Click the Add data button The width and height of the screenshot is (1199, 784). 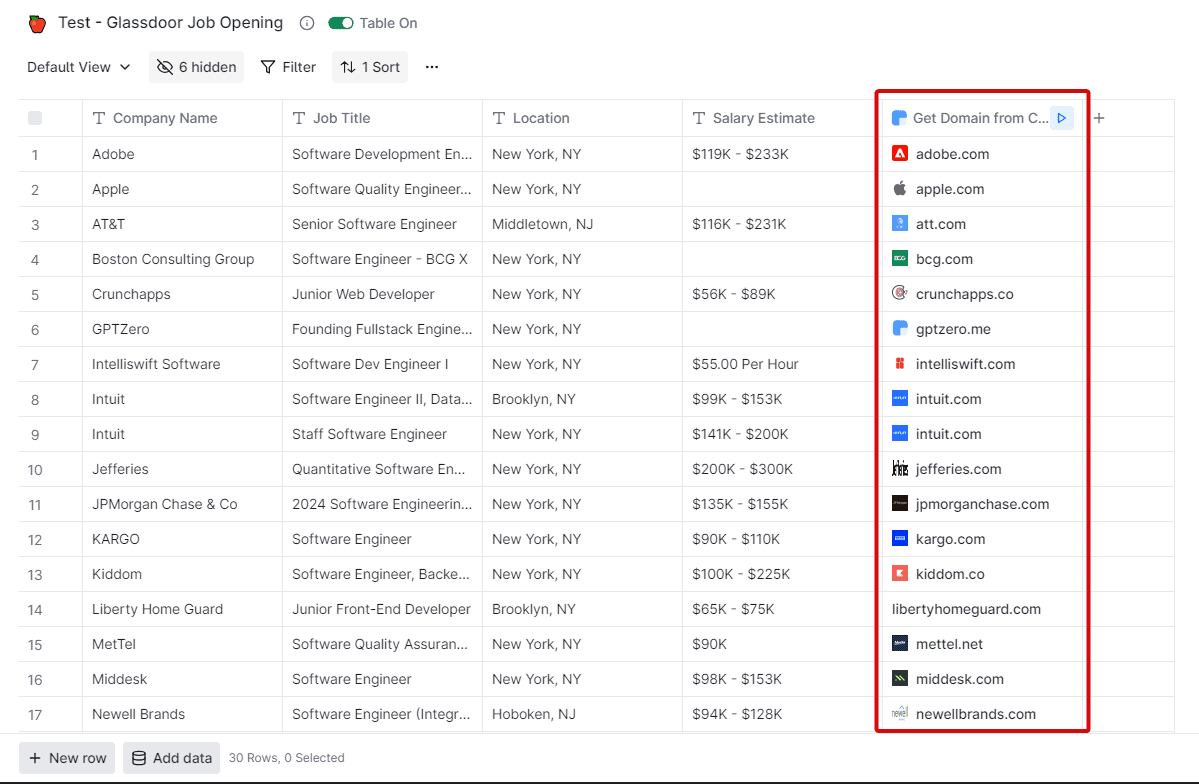[x=172, y=758]
